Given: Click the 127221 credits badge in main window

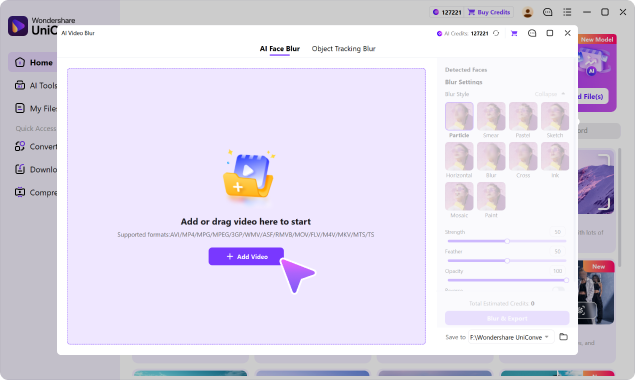Looking at the screenshot, I should coord(447,12).
